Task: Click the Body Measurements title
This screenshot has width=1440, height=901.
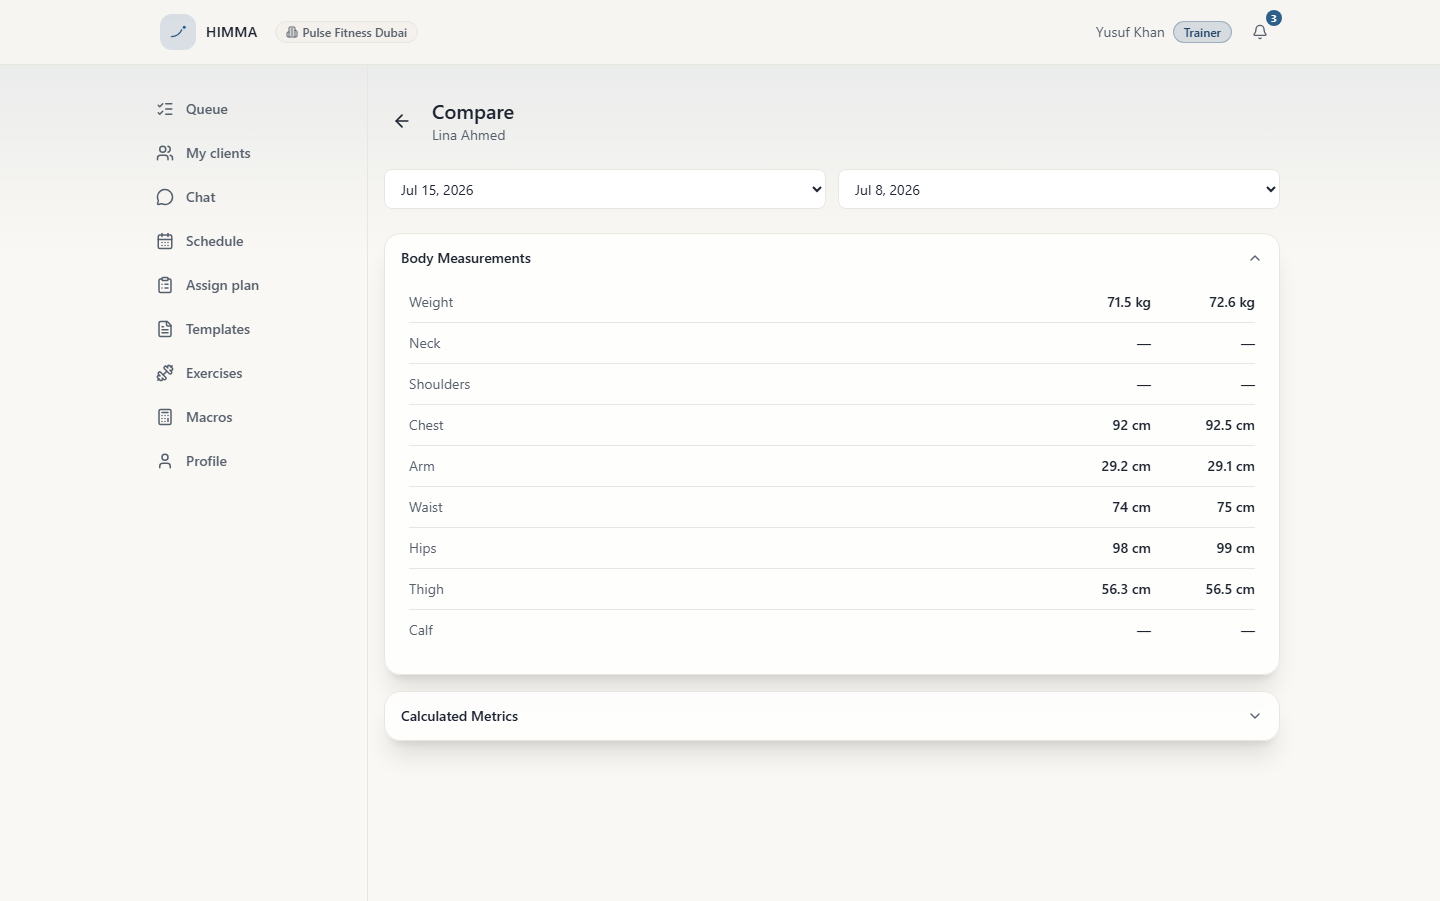Action: coord(466,258)
